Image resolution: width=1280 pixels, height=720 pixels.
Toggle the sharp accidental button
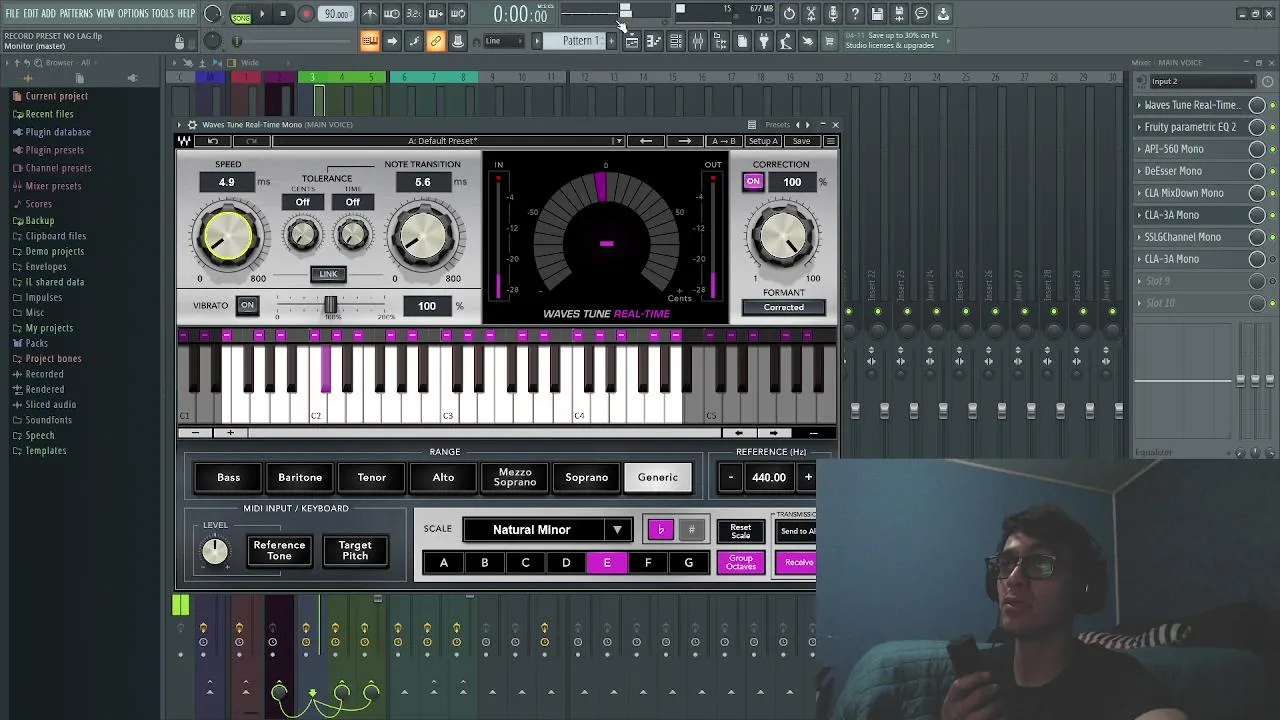pyautogui.click(x=691, y=530)
